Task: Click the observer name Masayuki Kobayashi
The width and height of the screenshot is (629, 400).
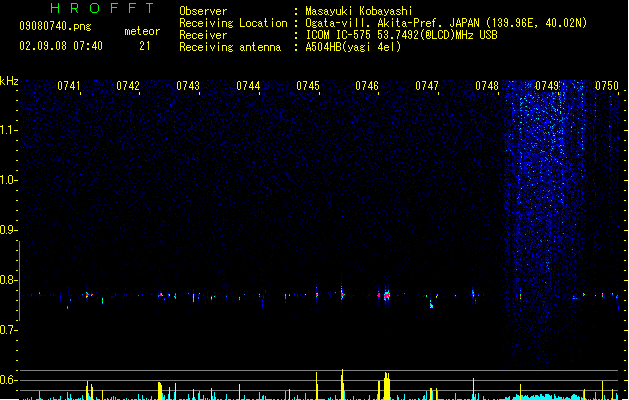Action: [359, 11]
